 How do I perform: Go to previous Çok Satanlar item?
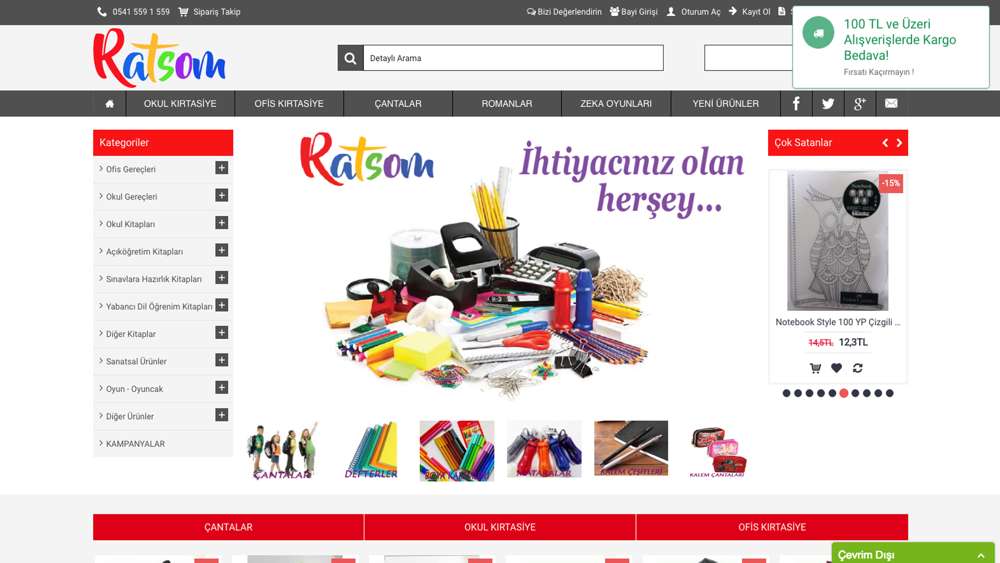coord(885,143)
